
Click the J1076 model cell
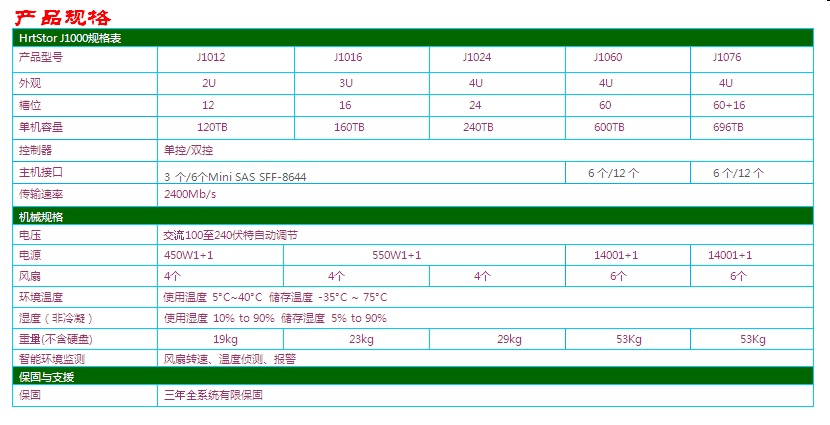coord(727,59)
